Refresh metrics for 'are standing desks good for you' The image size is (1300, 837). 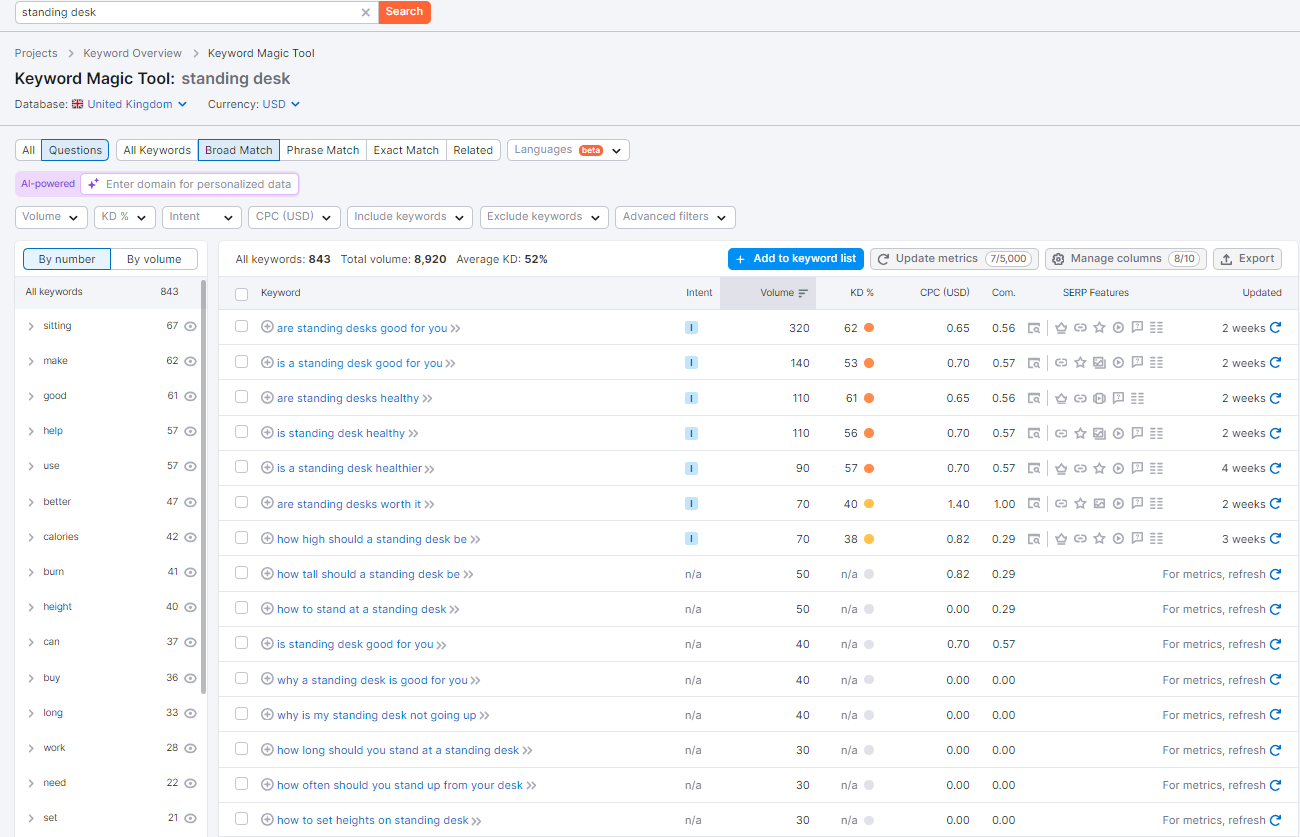1275,328
